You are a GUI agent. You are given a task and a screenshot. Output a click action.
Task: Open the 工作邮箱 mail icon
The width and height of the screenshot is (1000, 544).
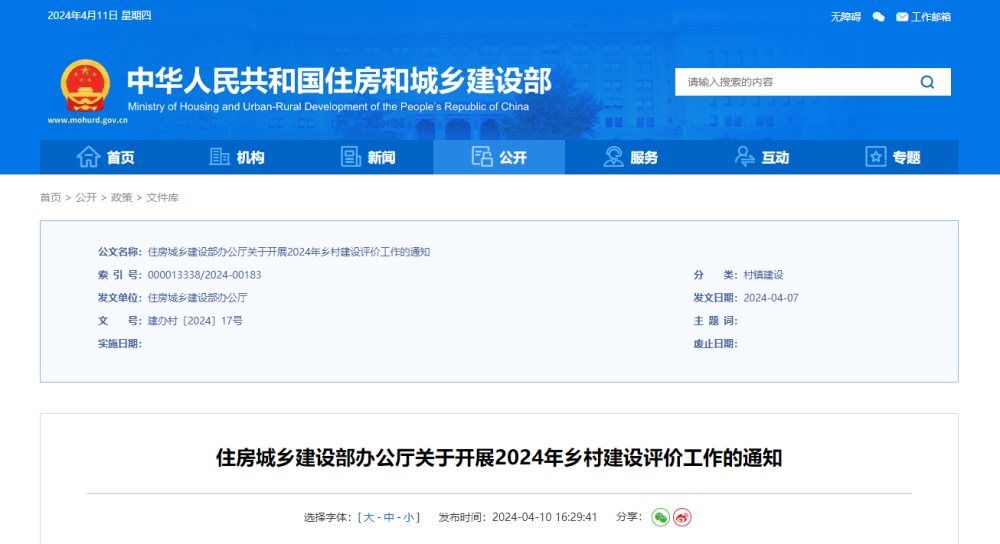click(x=902, y=17)
